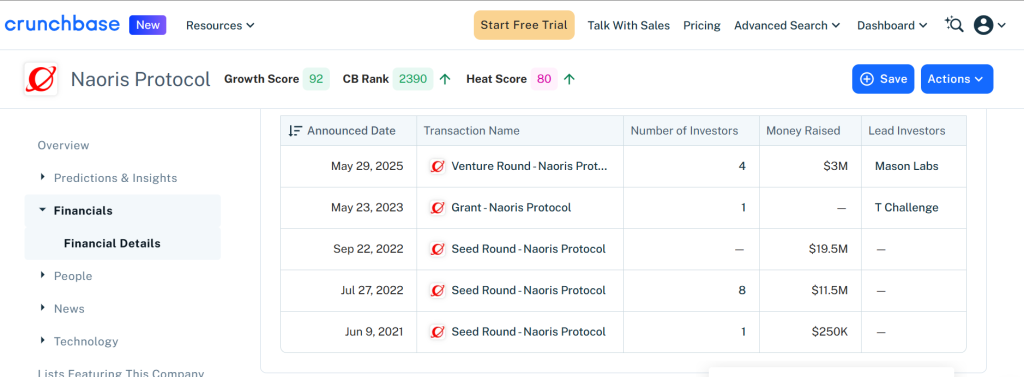Click the Start Free Trial button

coord(524,25)
